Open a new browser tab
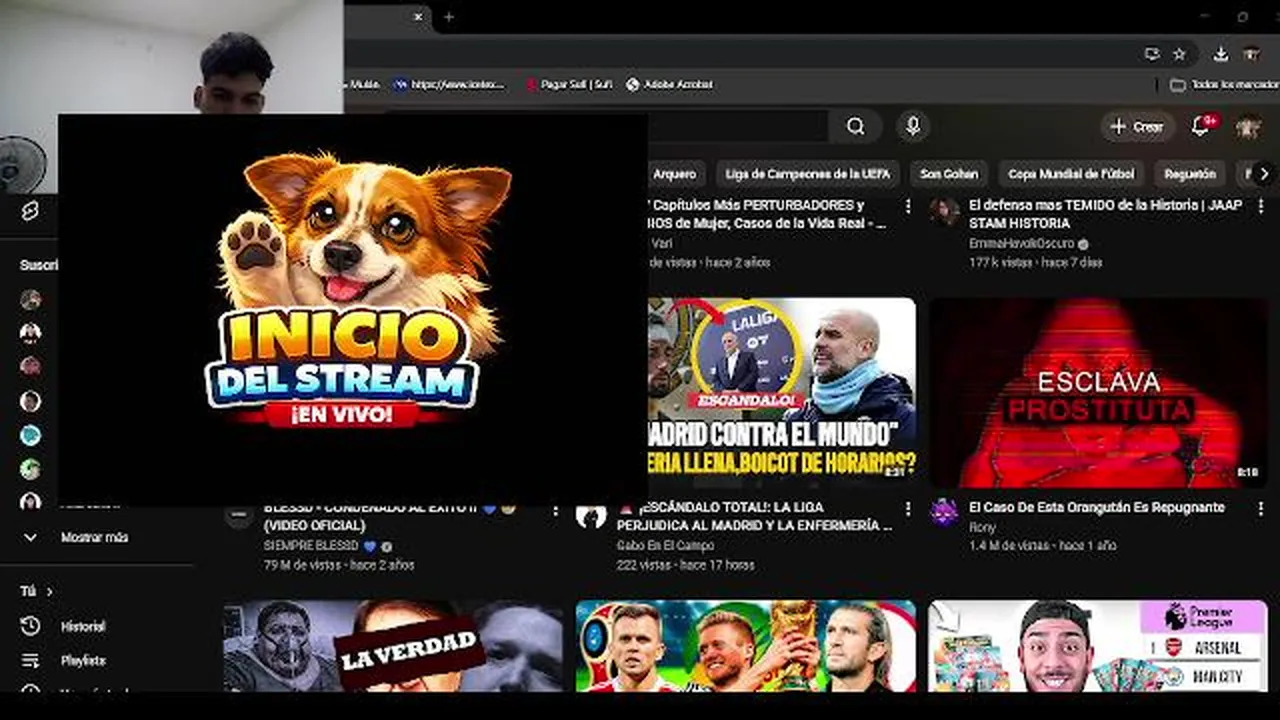 point(448,17)
